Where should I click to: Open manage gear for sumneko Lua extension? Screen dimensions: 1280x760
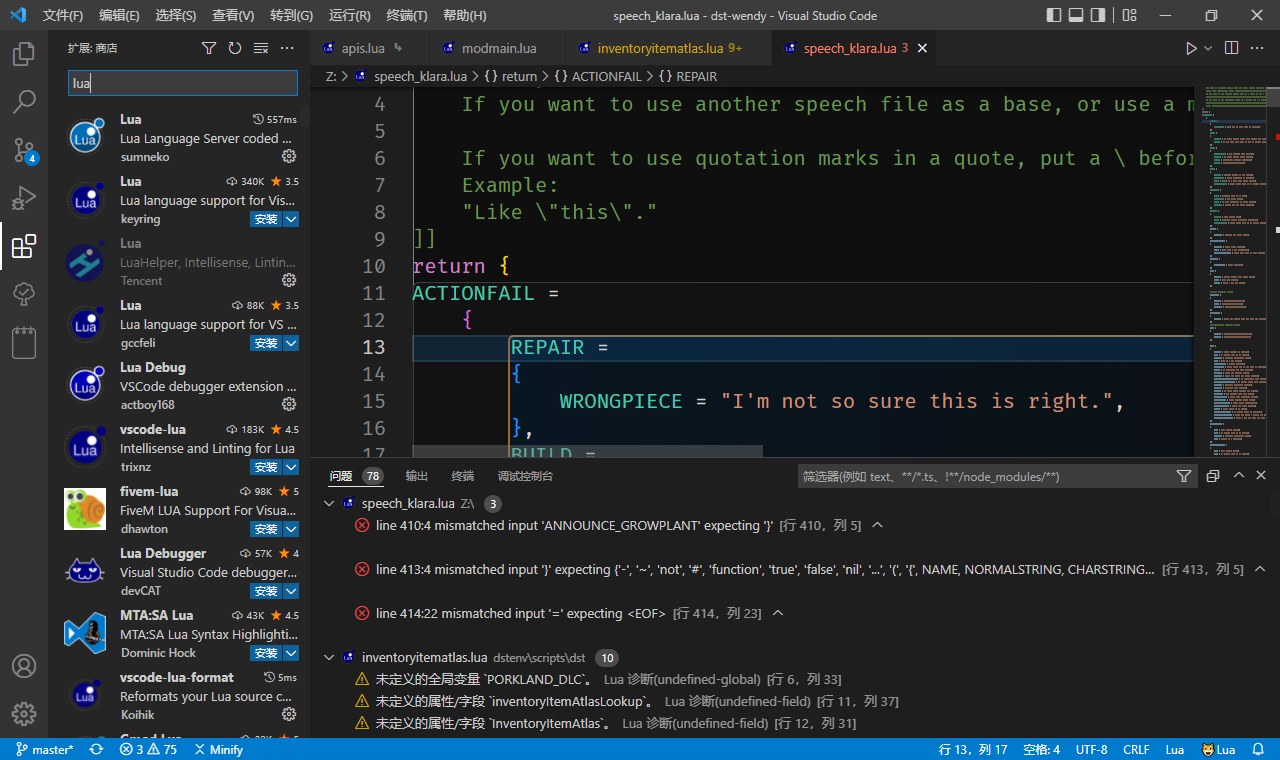289,157
